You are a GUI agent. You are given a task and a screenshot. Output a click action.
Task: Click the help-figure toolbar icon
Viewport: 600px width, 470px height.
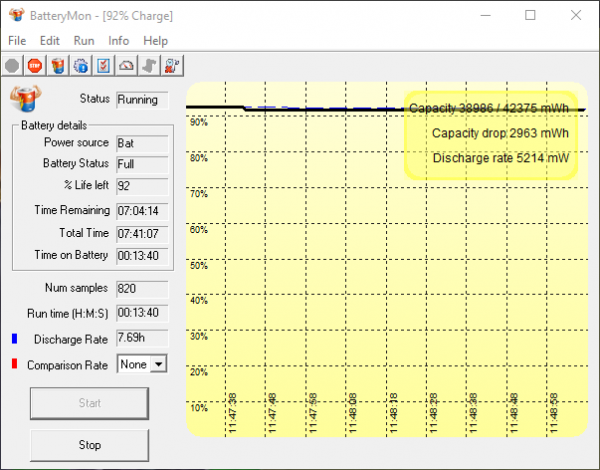click(x=172, y=66)
